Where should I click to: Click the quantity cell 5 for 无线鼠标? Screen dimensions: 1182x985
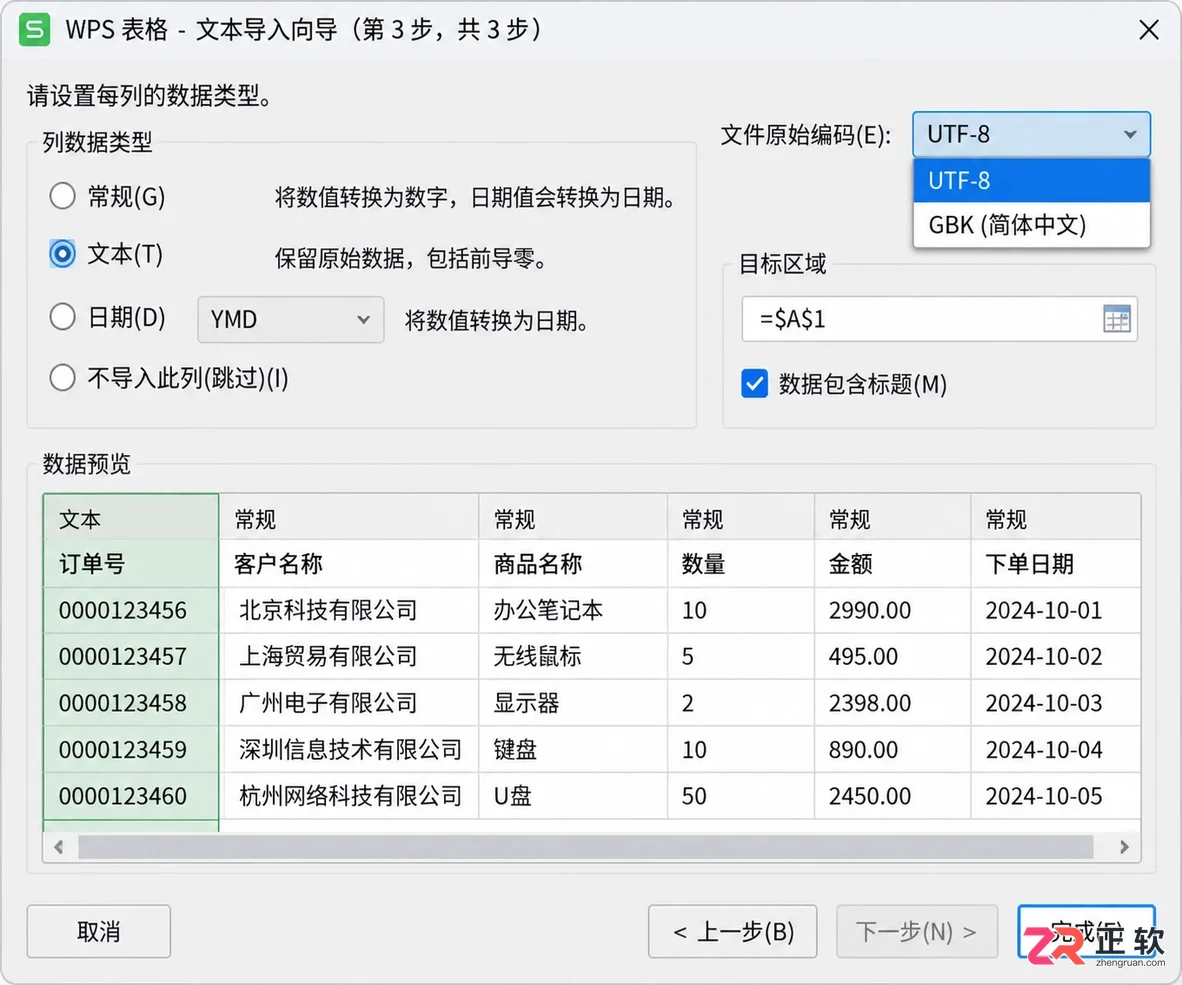(x=741, y=656)
